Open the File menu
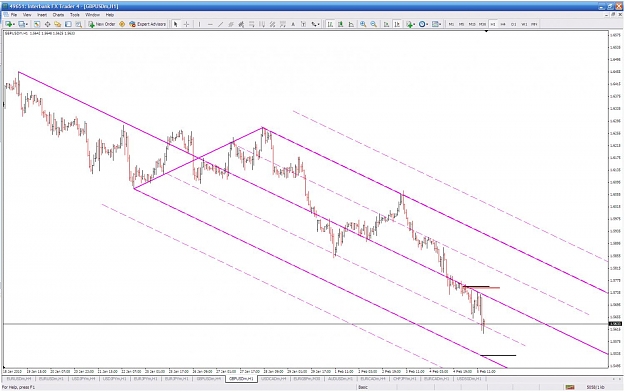 14,15
